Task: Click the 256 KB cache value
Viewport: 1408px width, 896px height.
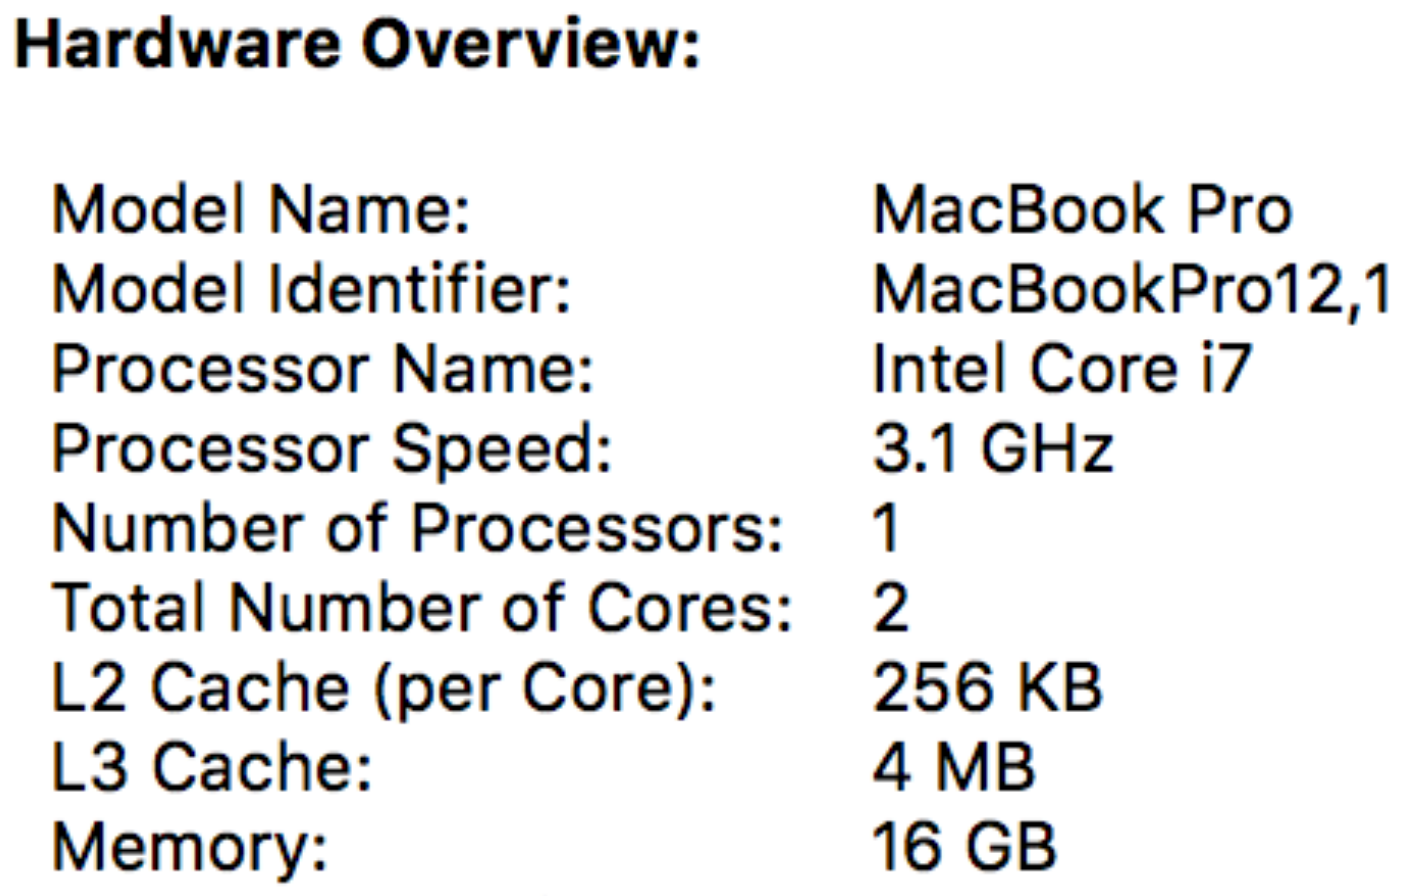Action: 988,688
